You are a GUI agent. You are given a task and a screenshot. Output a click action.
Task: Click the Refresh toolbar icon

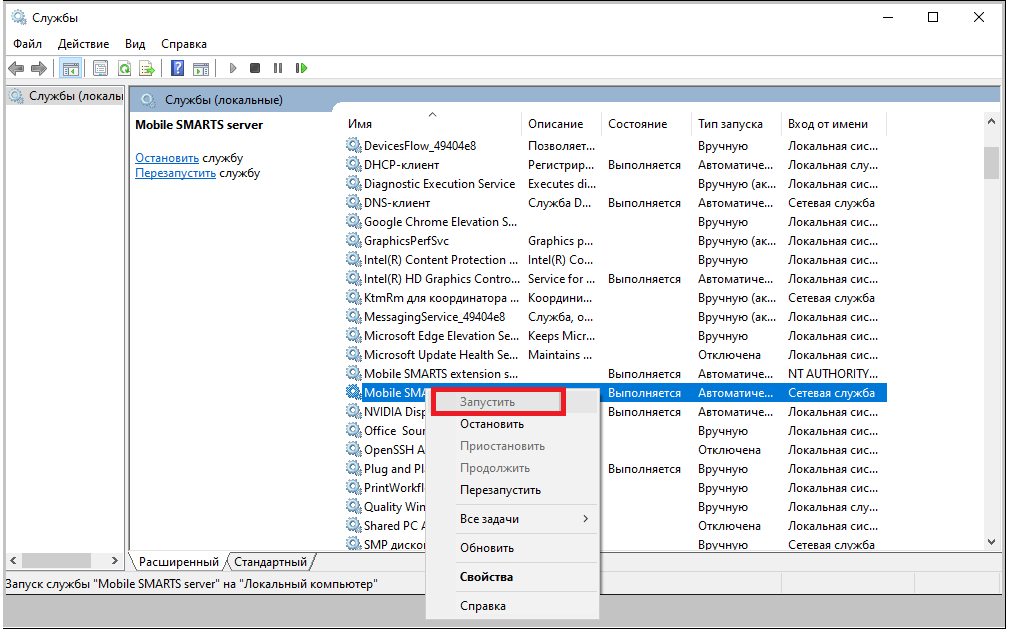click(x=124, y=68)
